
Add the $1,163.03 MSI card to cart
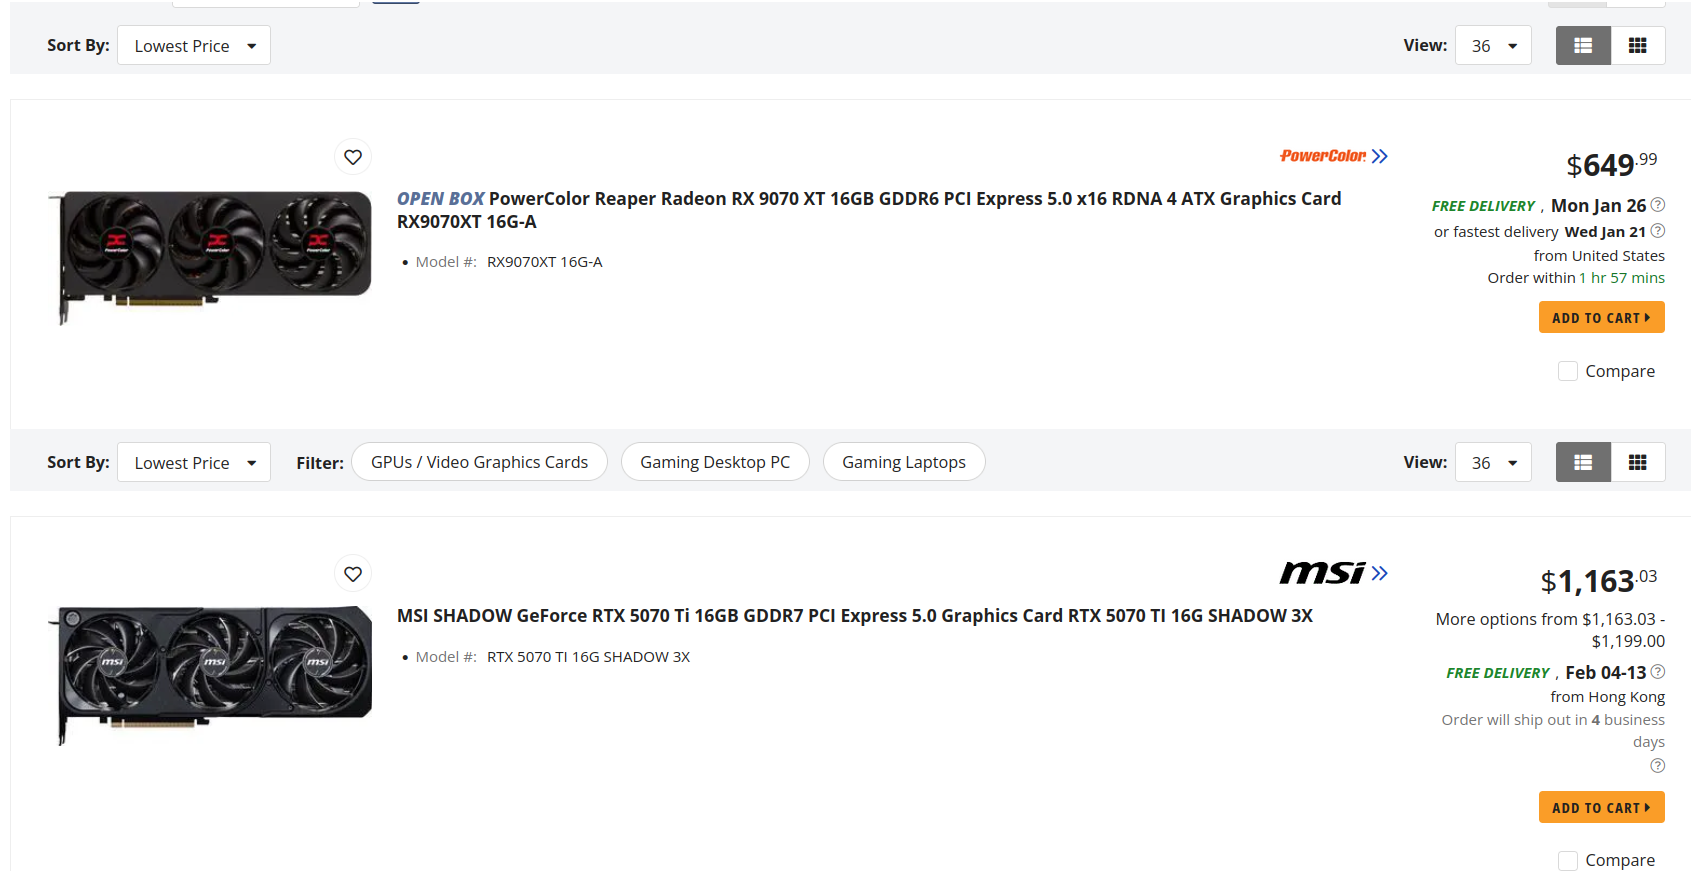coord(1602,808)
